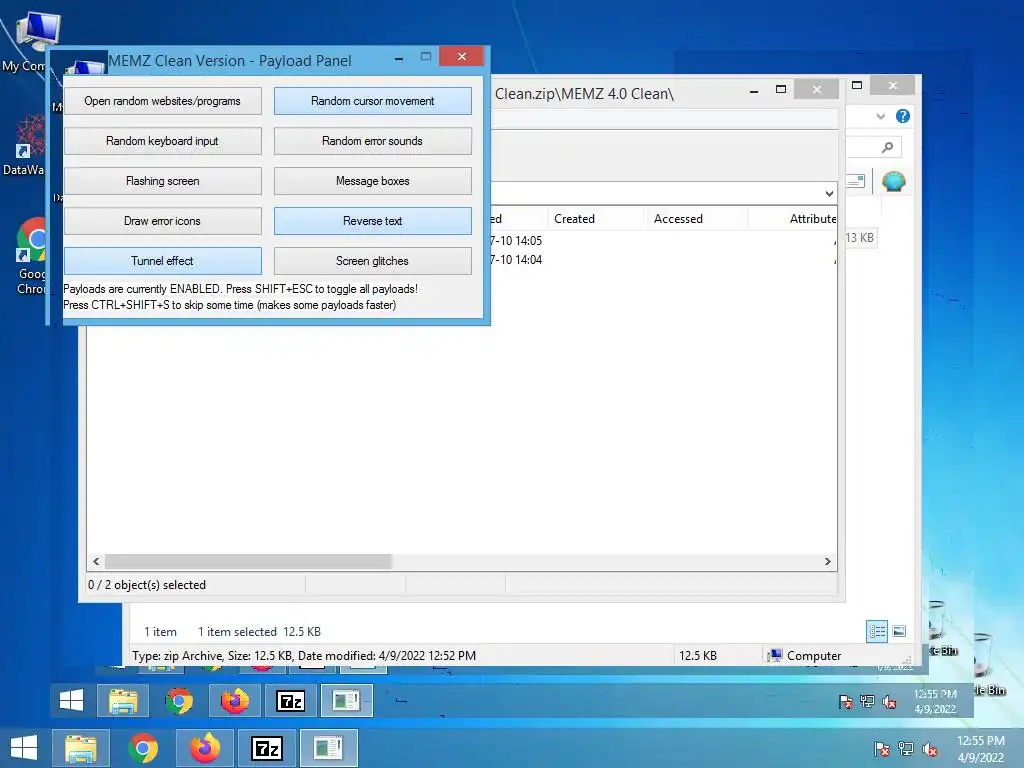Image resolution: width=1024 pixels, height=768 pixels.
Task: Disable the Reverse text payload
Action: point(372,221)
